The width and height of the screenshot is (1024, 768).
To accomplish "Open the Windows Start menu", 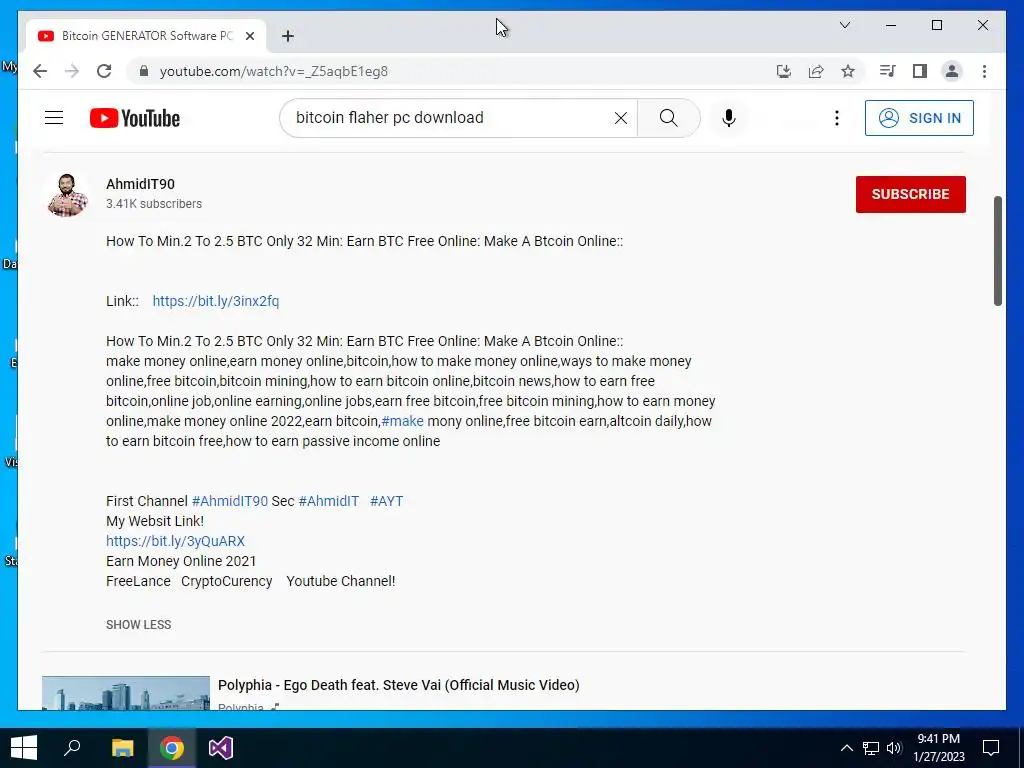I will tap(24, 748).
